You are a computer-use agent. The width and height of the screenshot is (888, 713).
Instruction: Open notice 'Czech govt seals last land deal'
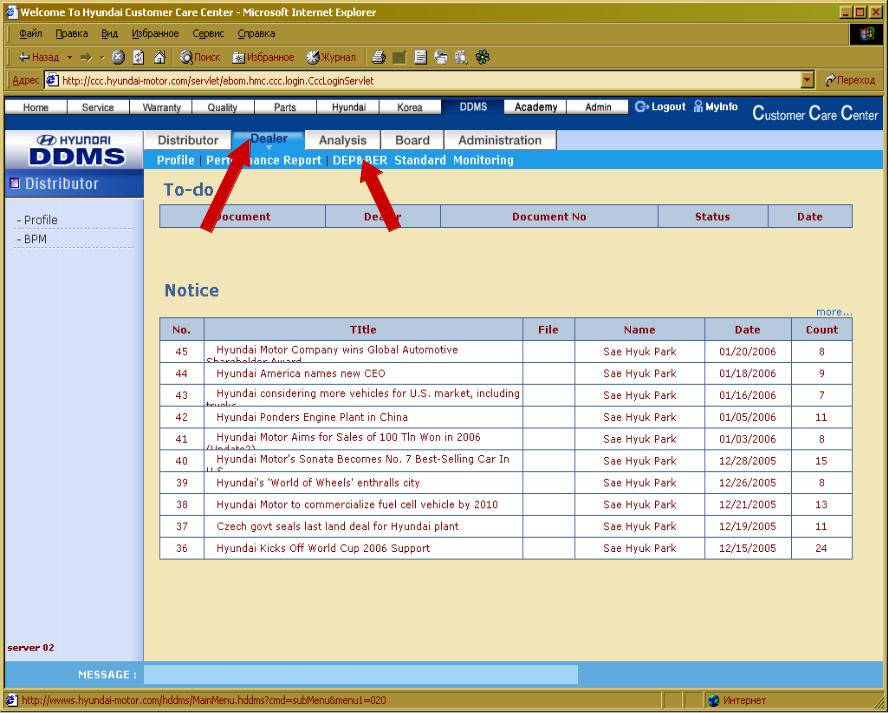(x=338, y=526)
